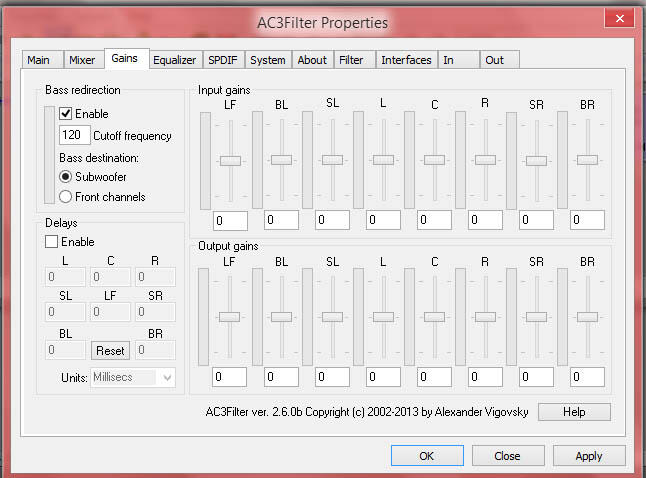646x478 pixels.
Task: Open the Equalizer tab
Action: 175,60
